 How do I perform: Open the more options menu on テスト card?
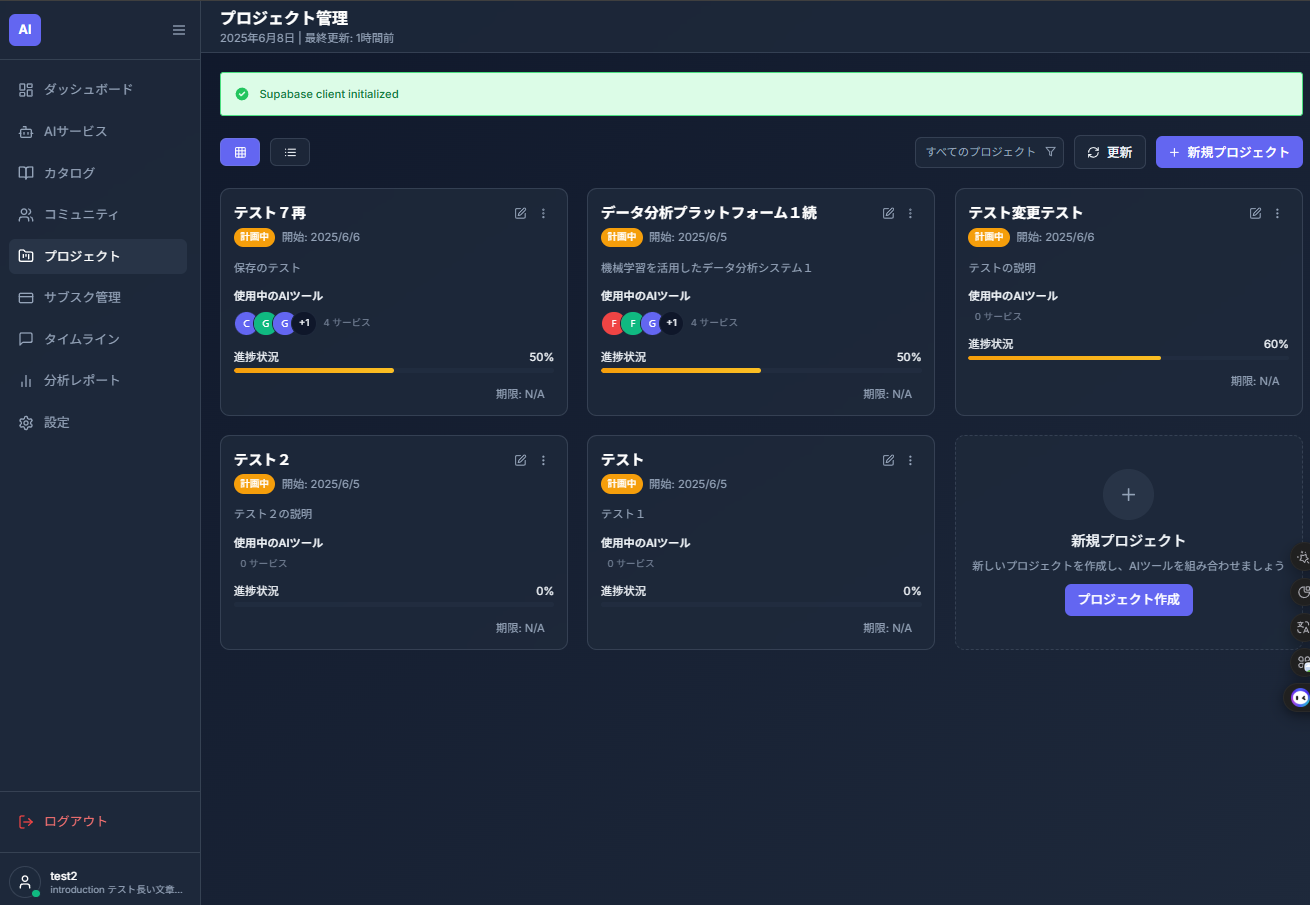pos(910,460)
